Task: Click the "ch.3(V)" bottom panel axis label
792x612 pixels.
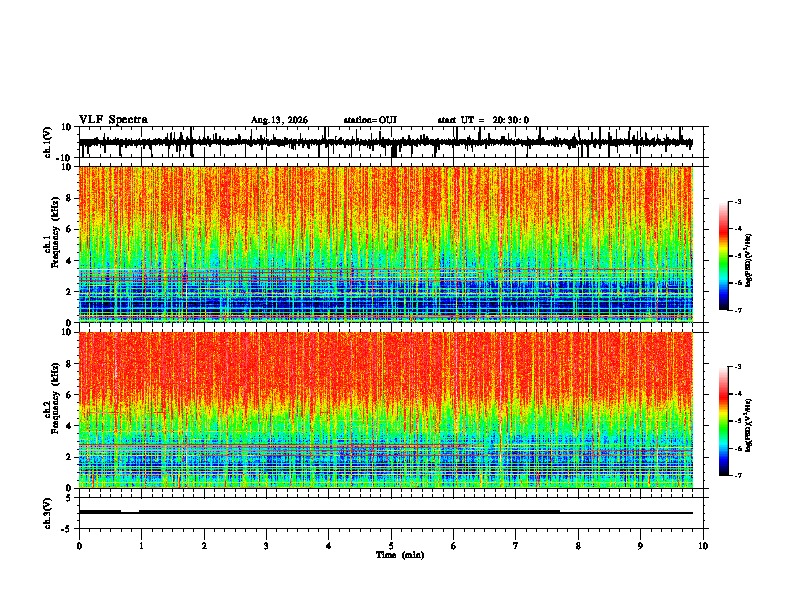Action: coord(48,513)
